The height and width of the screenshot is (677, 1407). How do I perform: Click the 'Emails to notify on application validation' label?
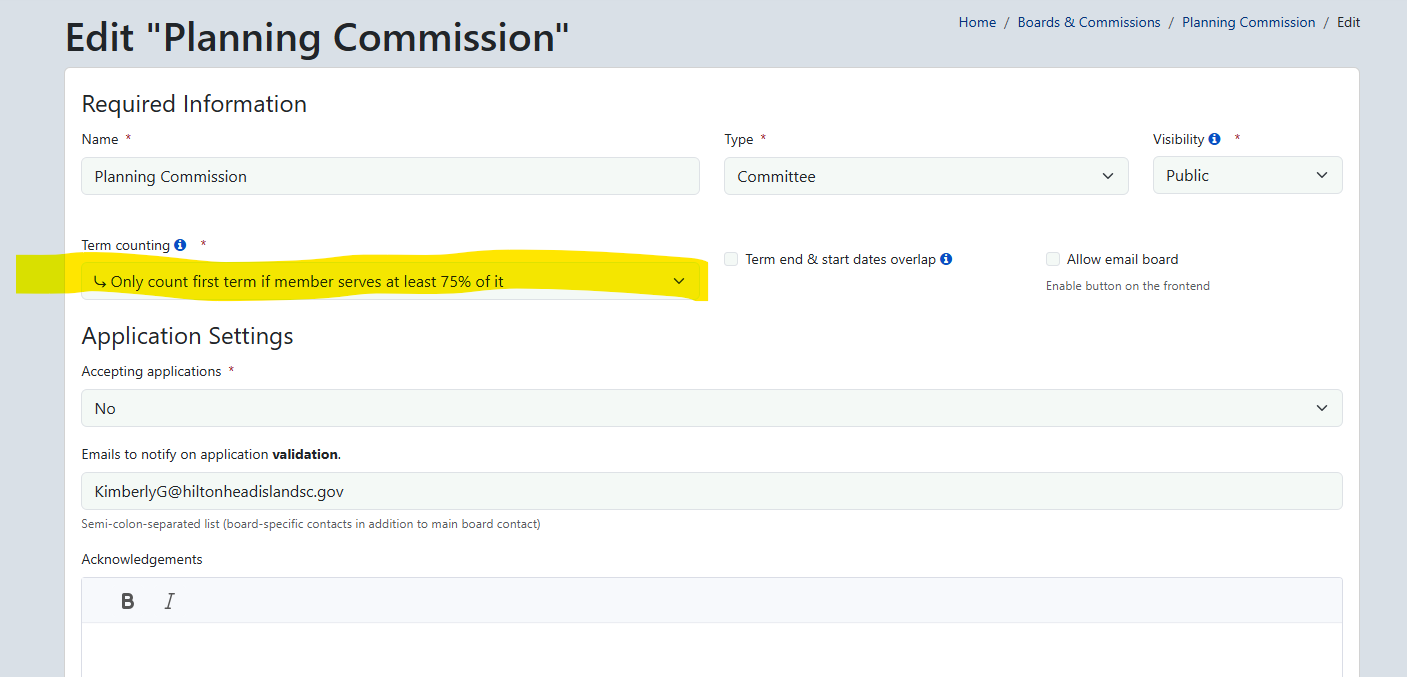(211, 454)
